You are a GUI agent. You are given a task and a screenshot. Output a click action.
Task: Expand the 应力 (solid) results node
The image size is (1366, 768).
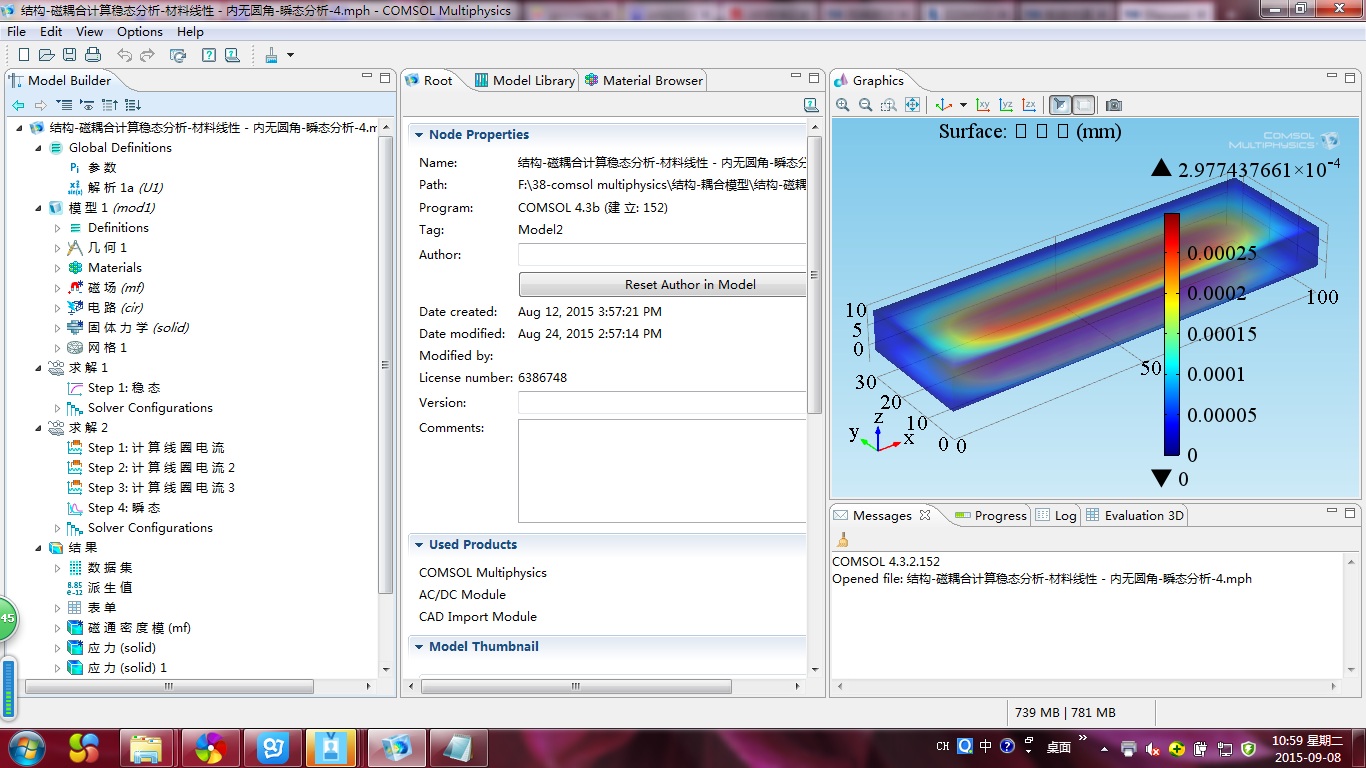(x=58, y=648)
